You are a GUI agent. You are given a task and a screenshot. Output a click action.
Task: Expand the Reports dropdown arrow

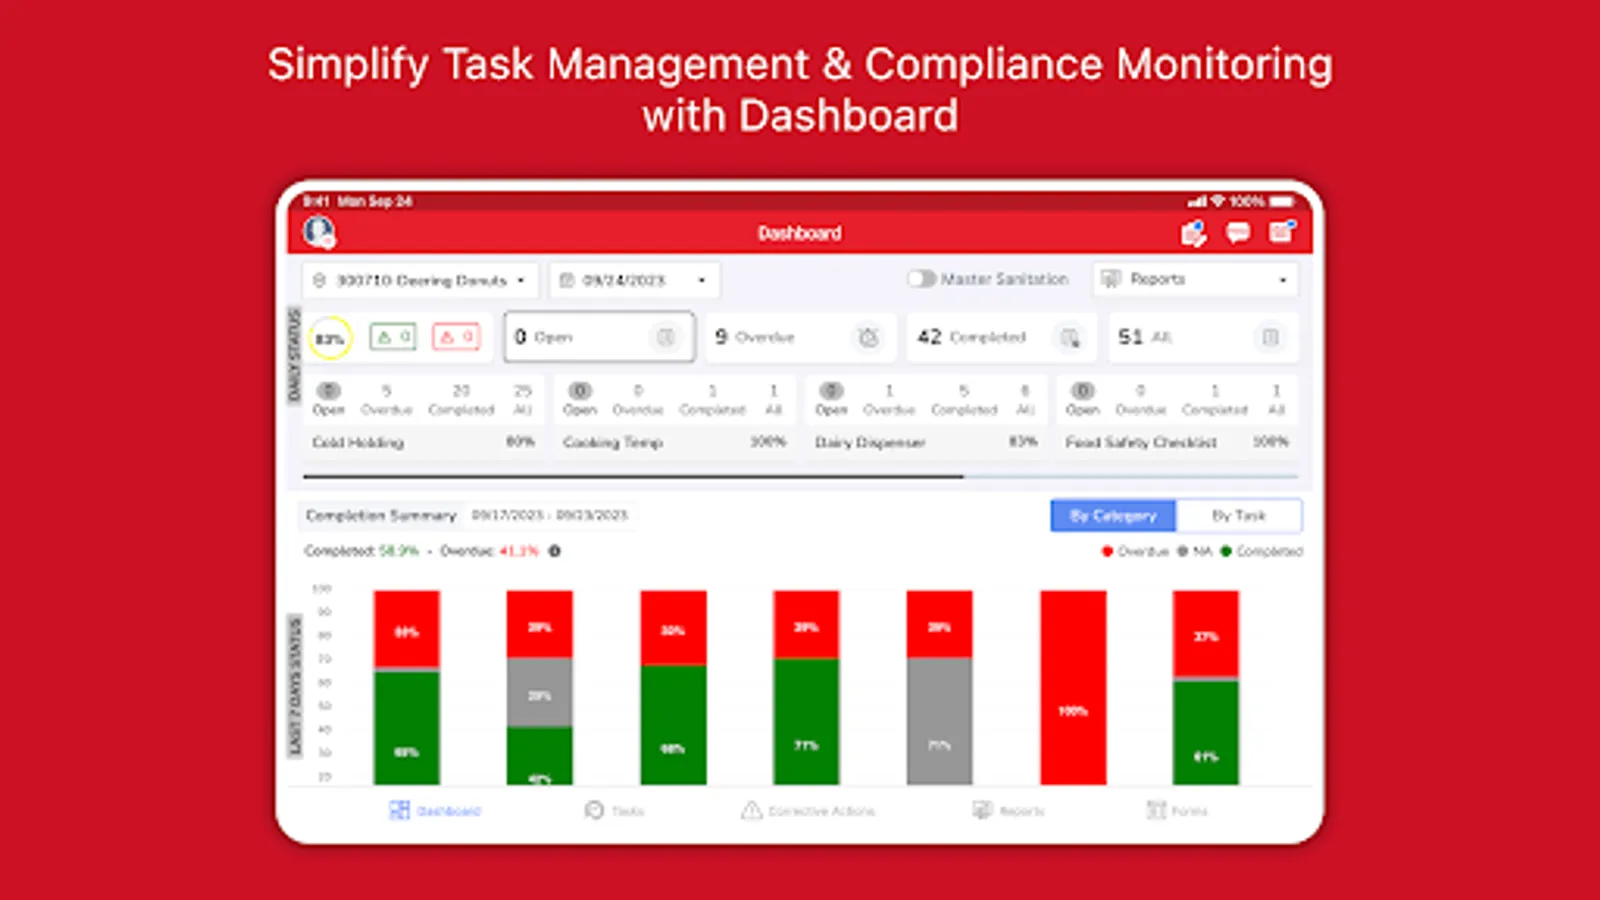tap(1283, 281)
